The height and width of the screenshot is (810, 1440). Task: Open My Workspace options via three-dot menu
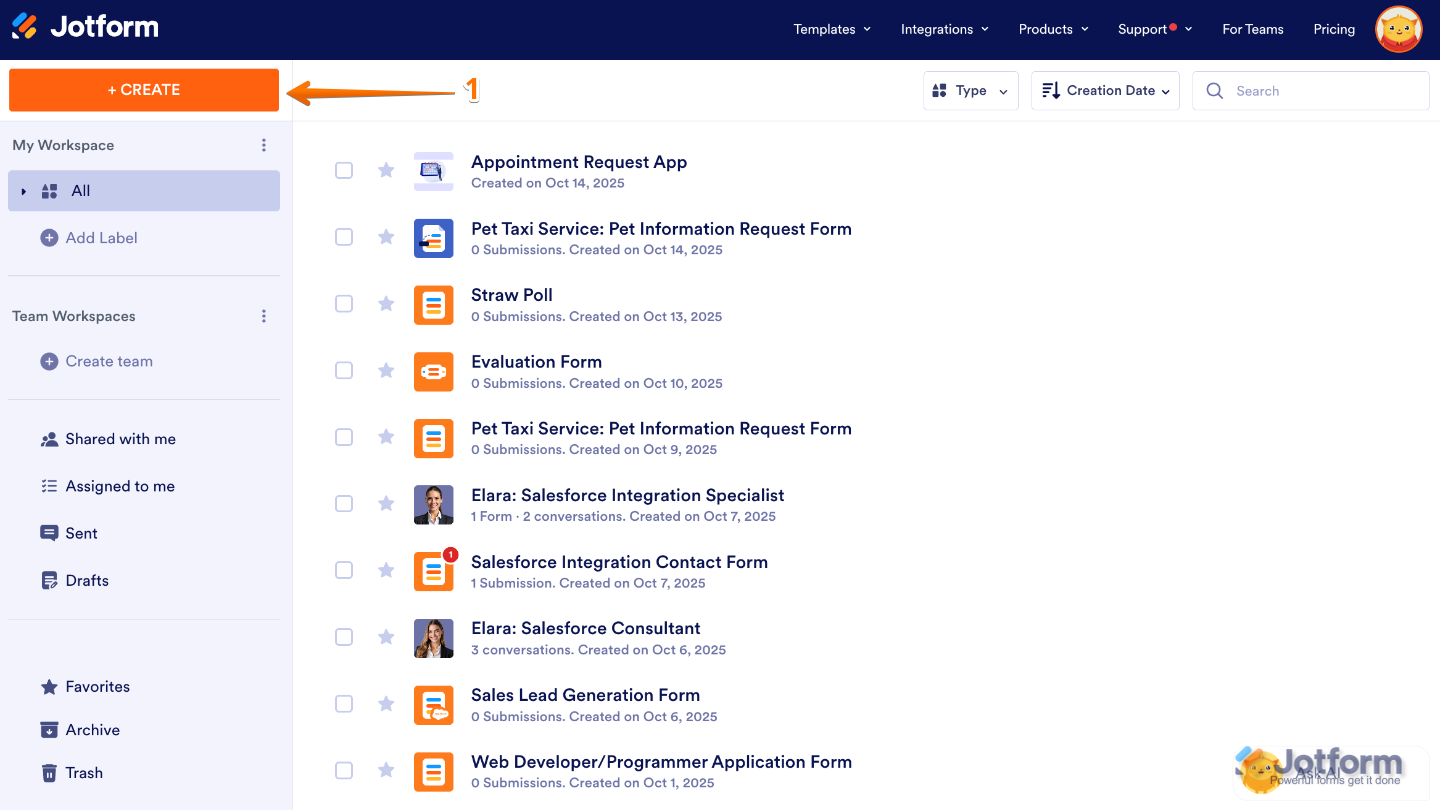point(263,144)
